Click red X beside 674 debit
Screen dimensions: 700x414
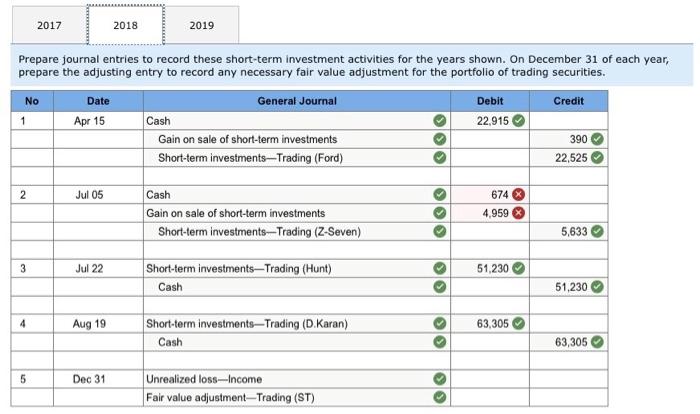tap(518, 195)
